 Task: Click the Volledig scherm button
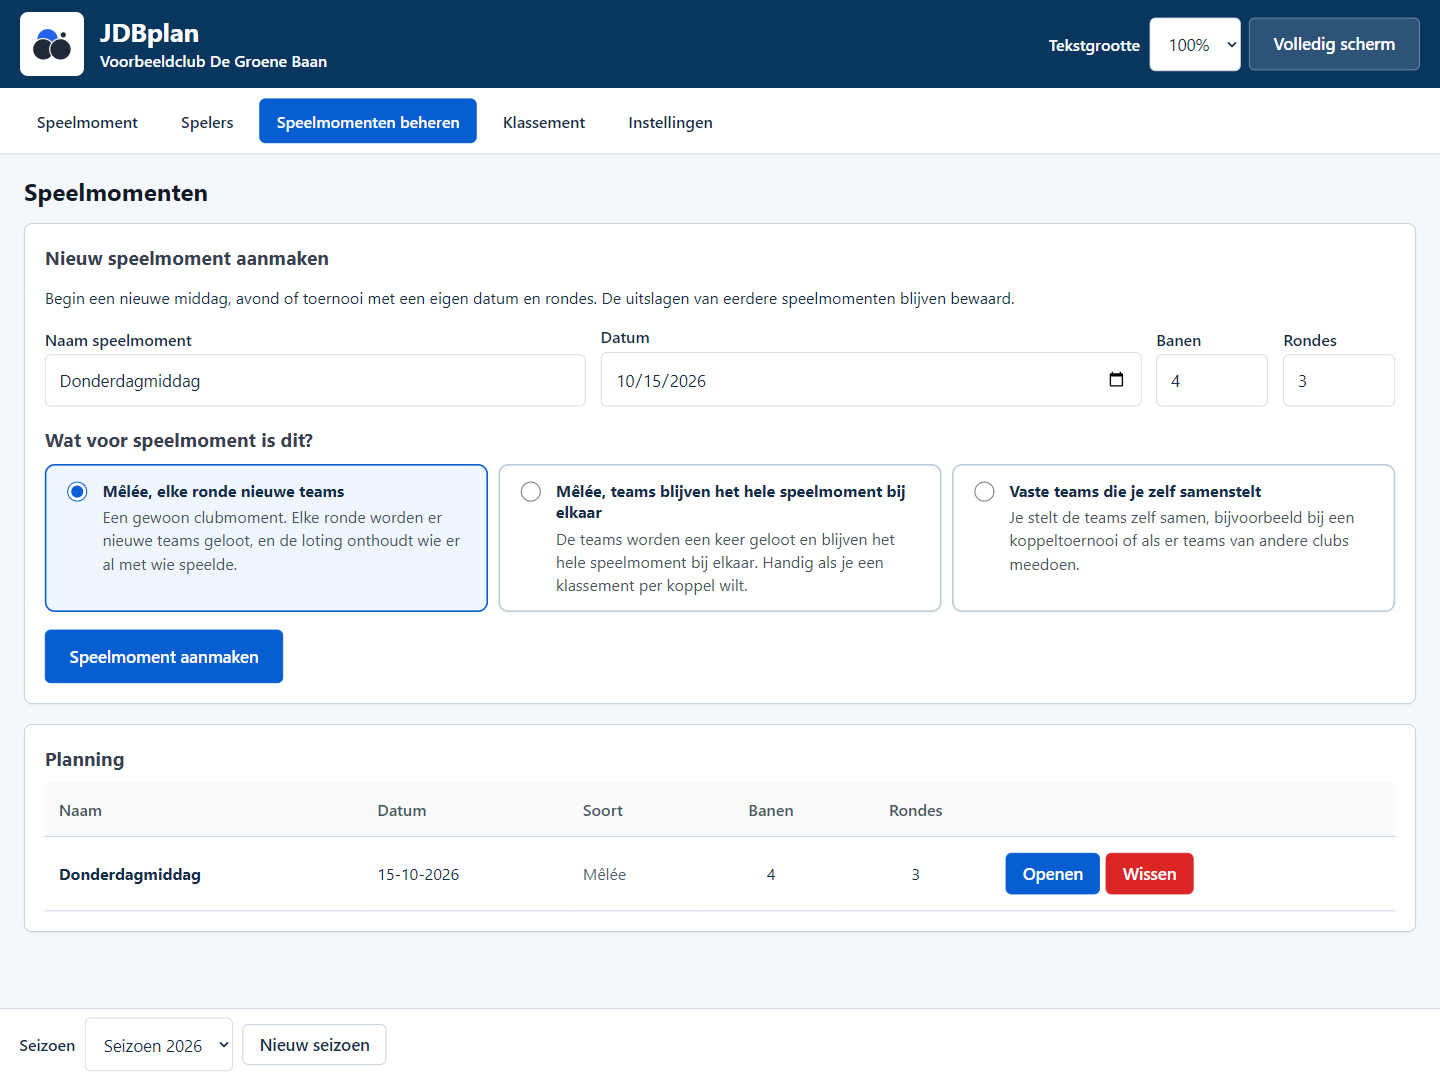1334,44
